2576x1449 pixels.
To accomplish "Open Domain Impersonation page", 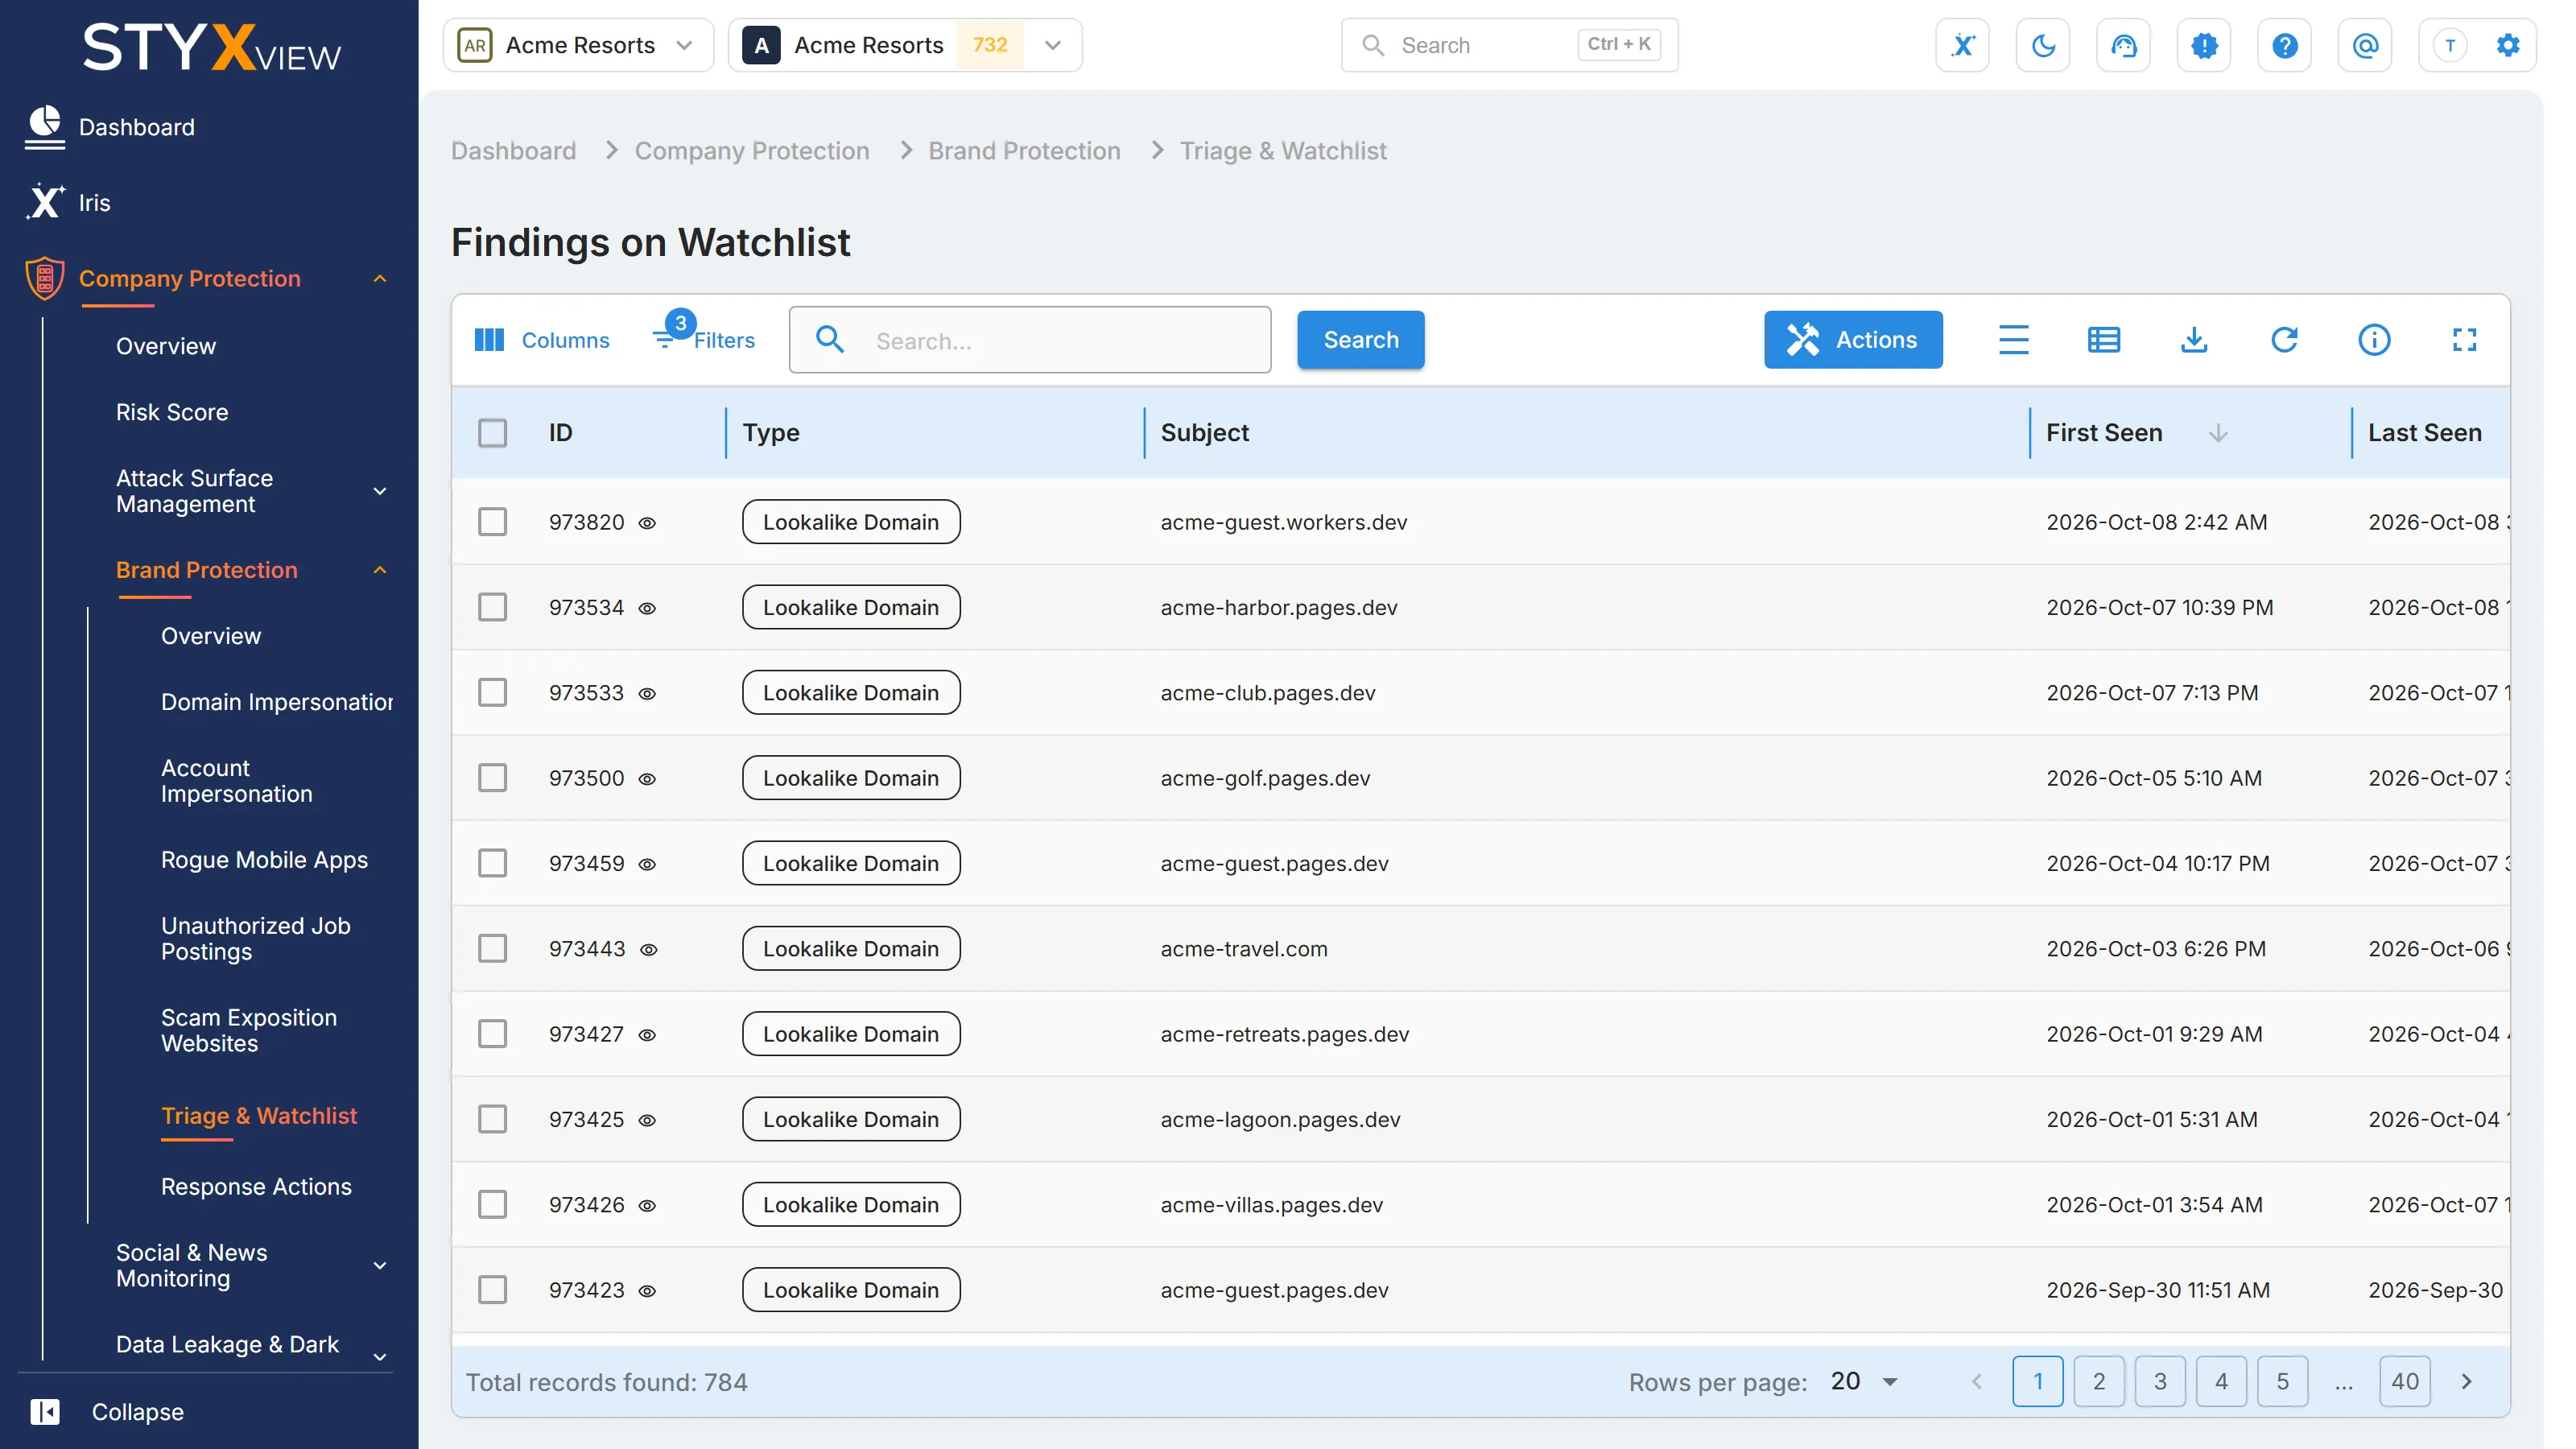I will 276,702.
